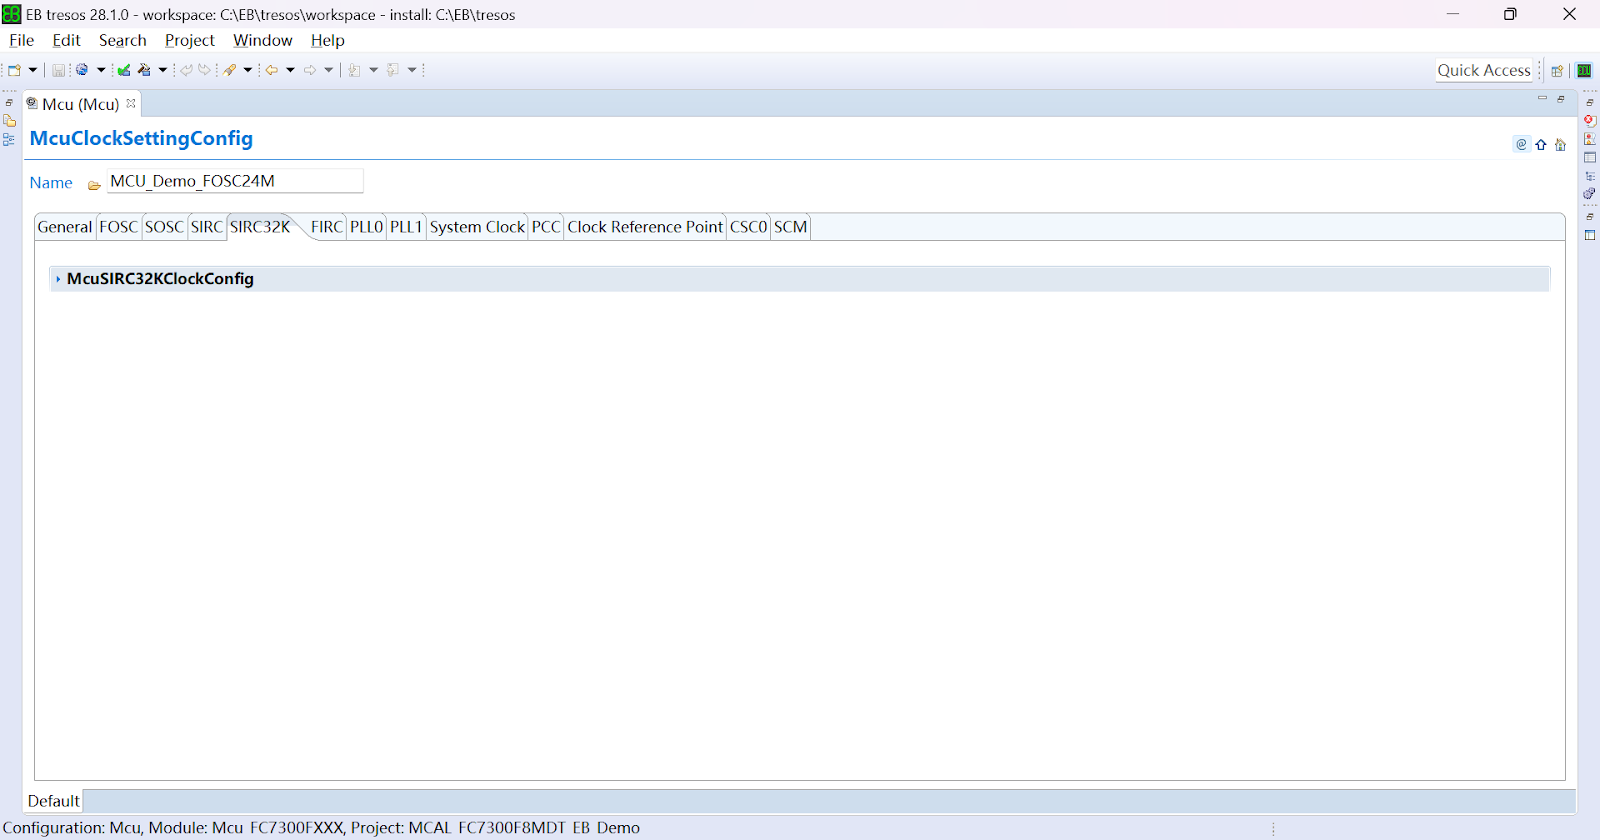
Task: Click the folder icon in left trim
Action: [9, 121]
